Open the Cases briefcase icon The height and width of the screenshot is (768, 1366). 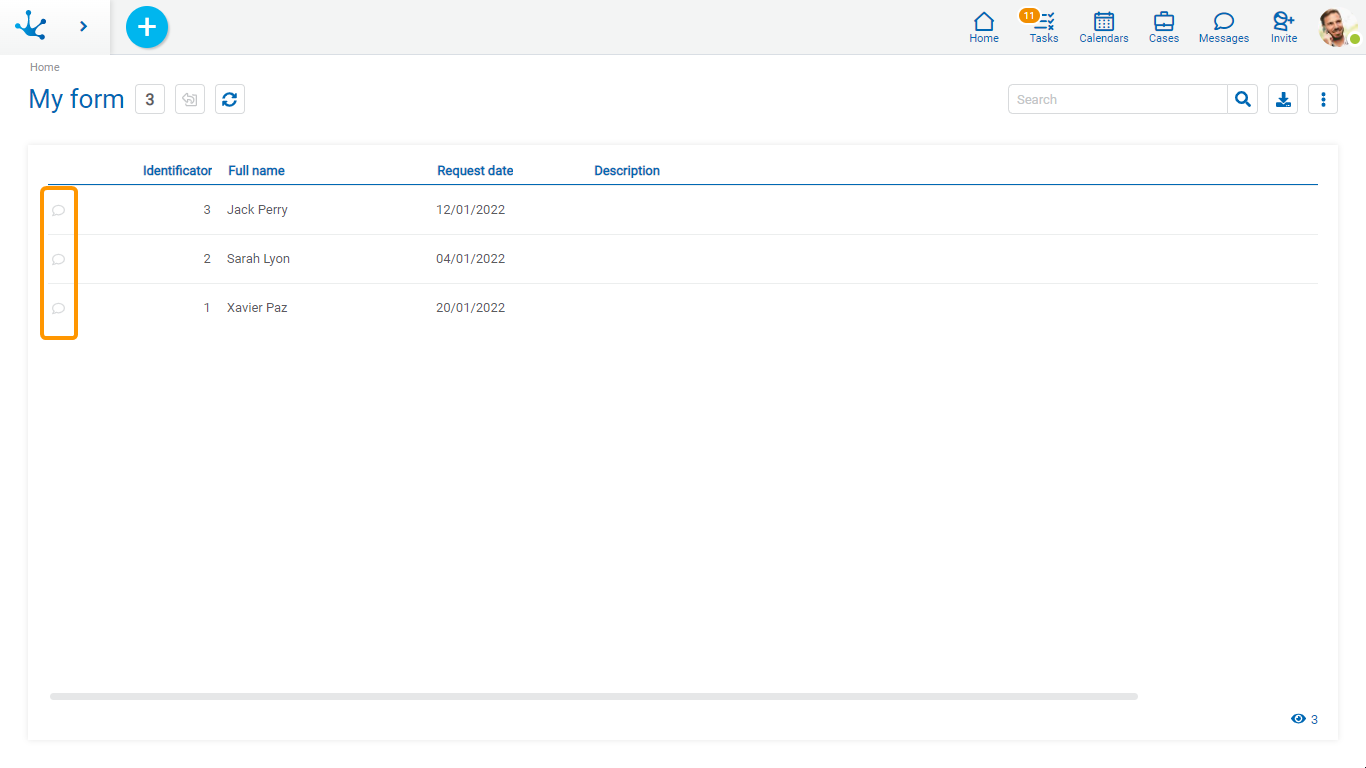click(1164, 27)
